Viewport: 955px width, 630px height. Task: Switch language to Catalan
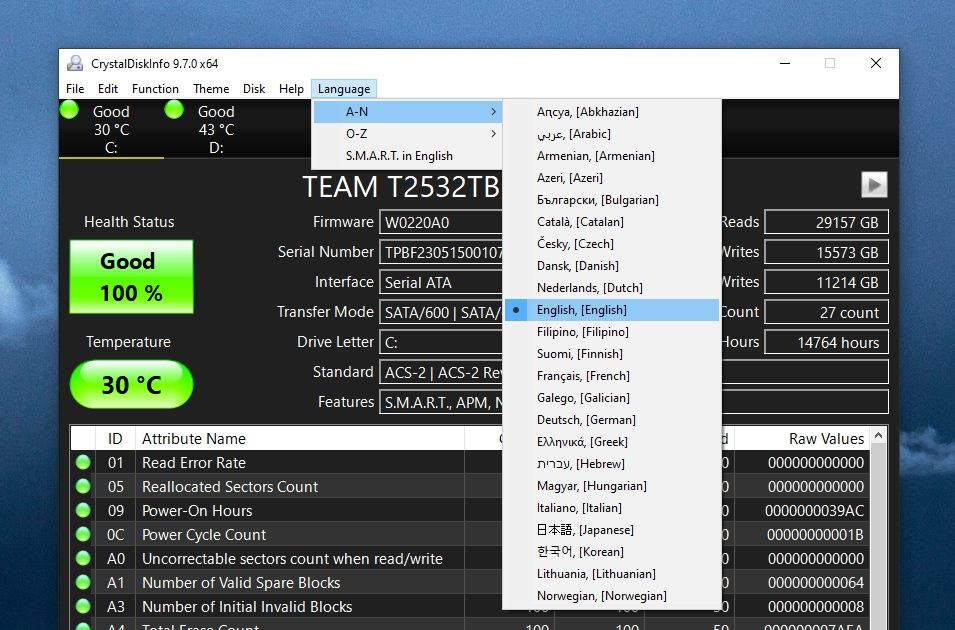(x=612, y=221)
